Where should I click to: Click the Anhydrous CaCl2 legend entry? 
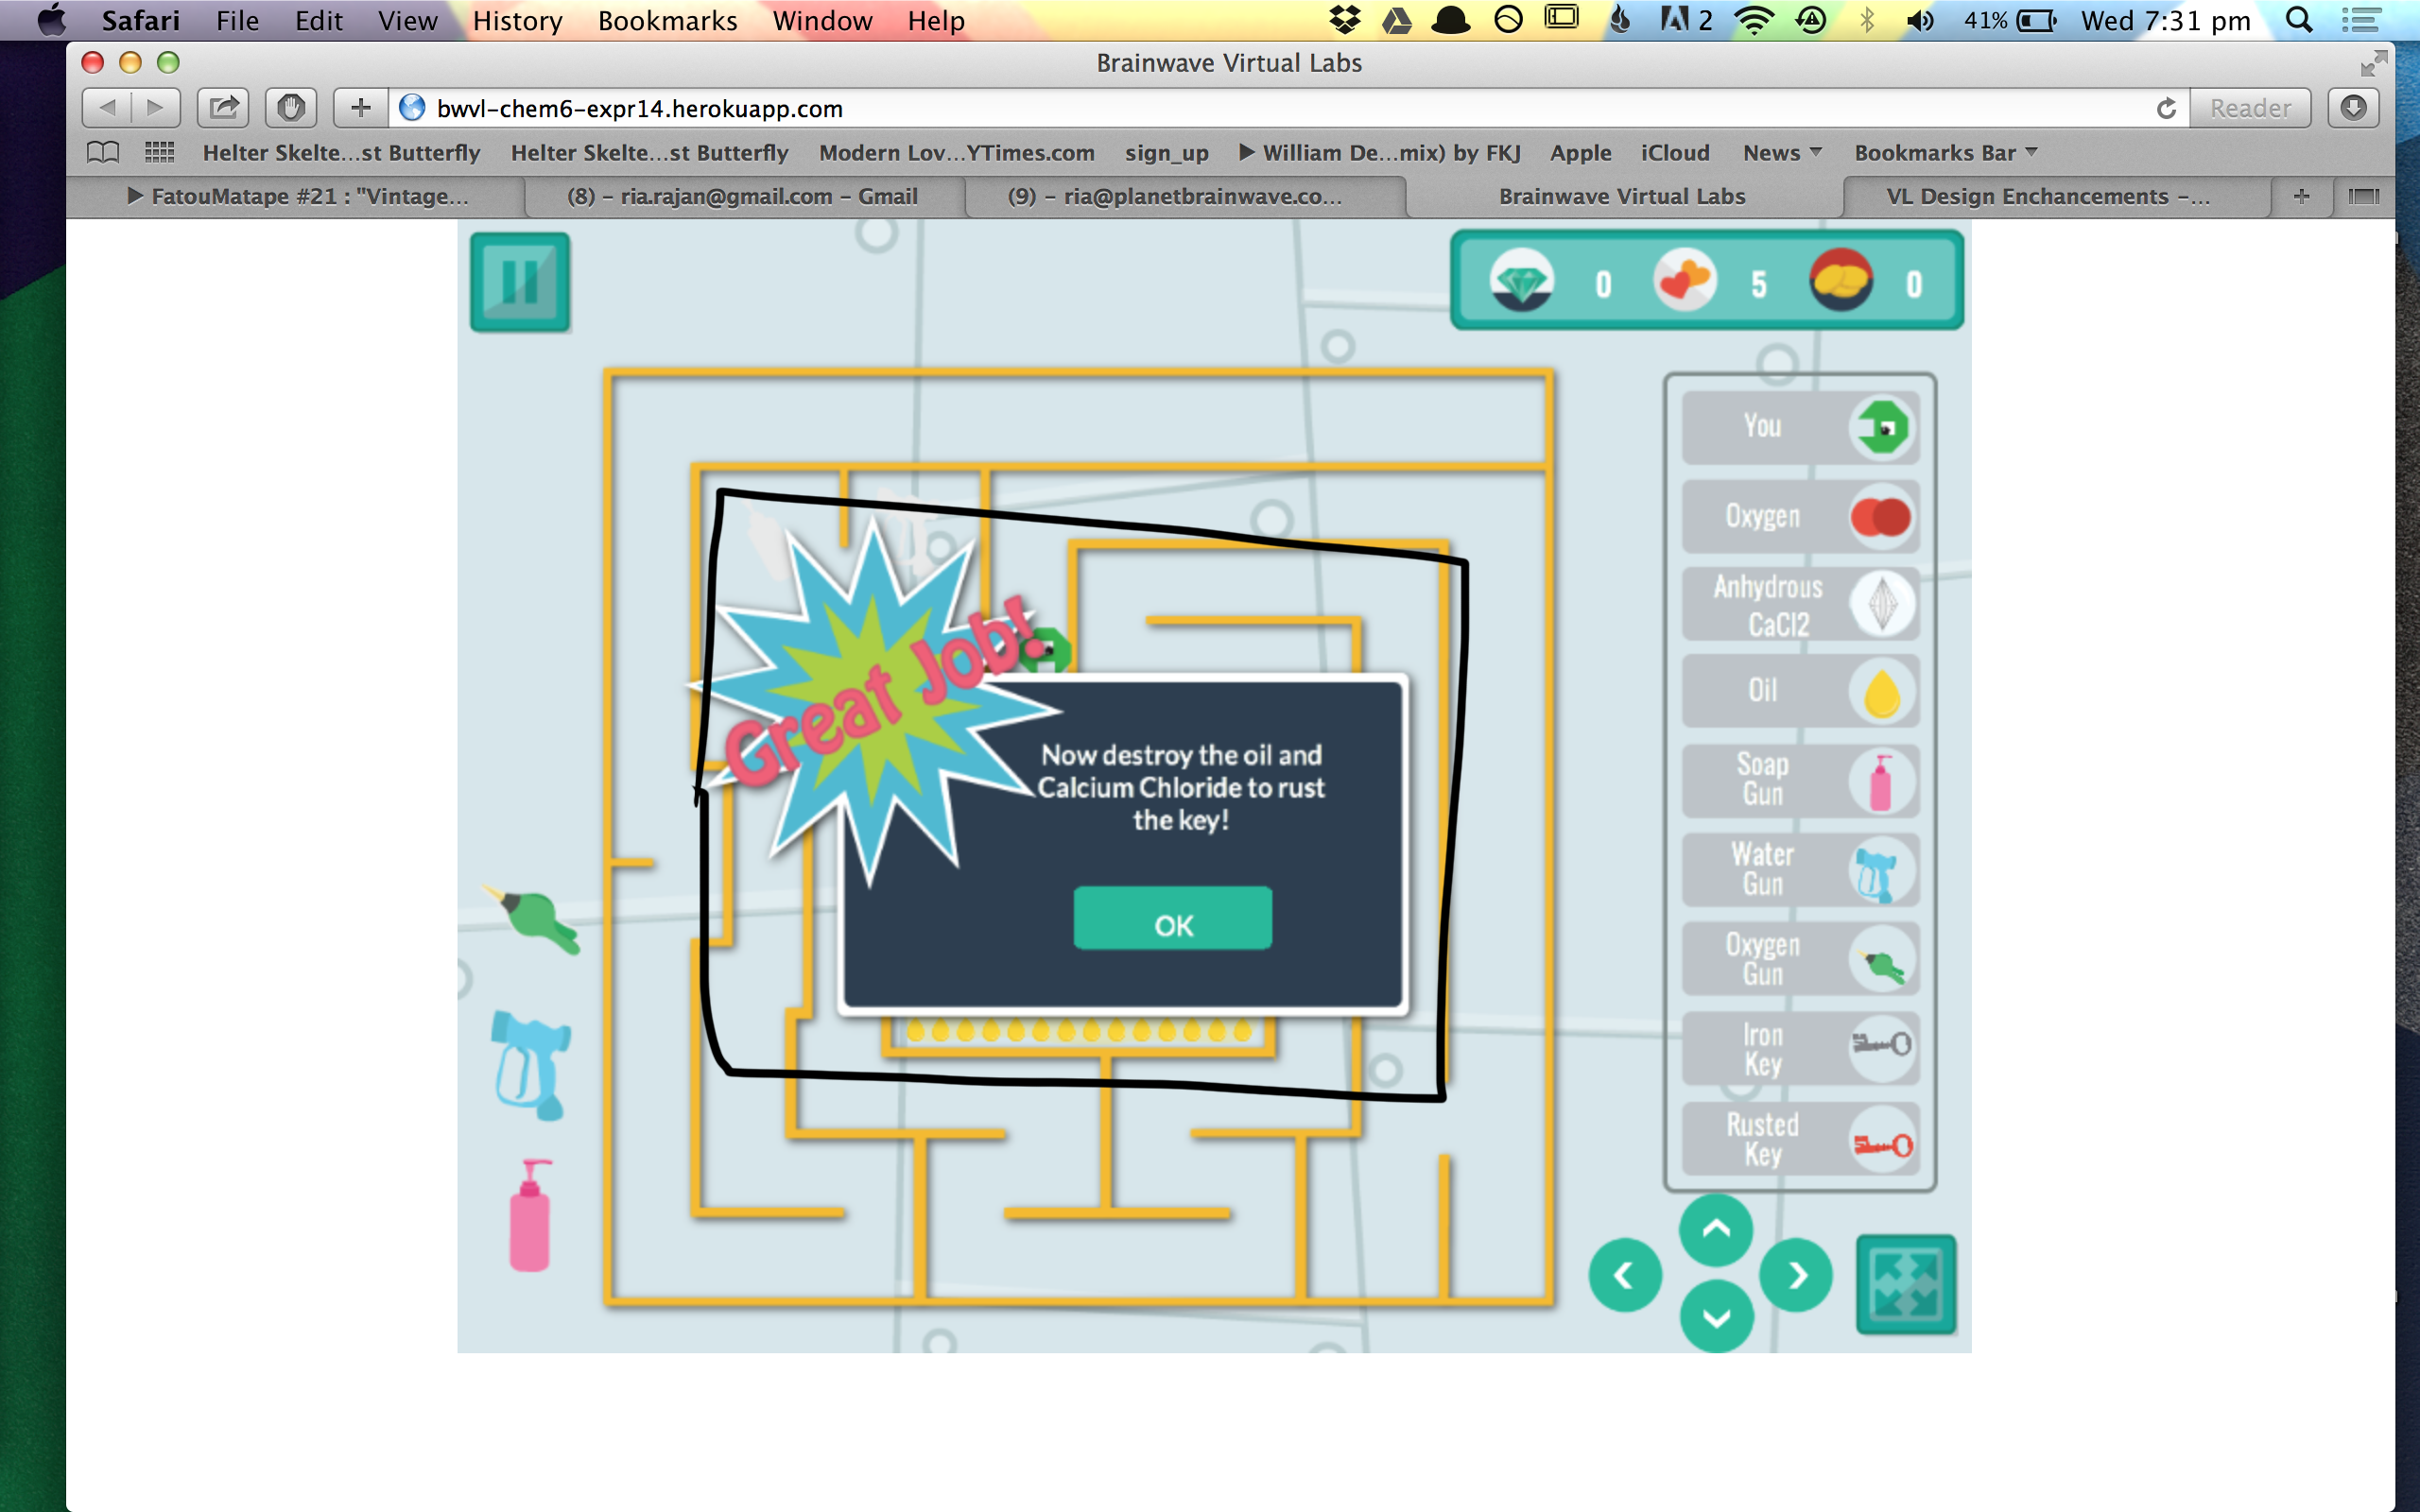(1800, 605)
